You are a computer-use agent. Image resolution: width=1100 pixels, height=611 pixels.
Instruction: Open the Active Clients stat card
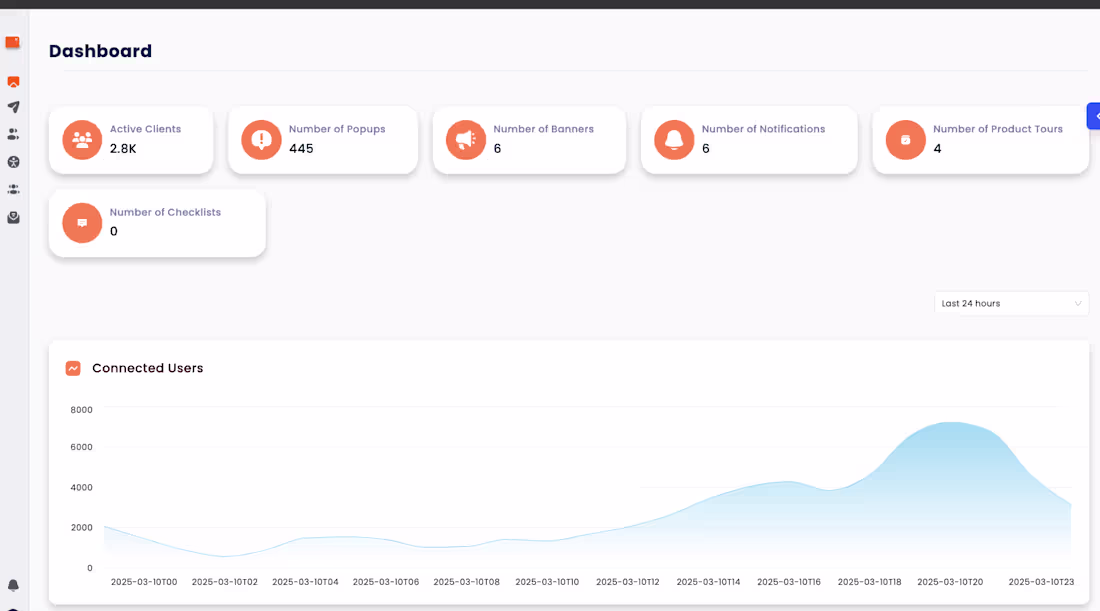131,140
